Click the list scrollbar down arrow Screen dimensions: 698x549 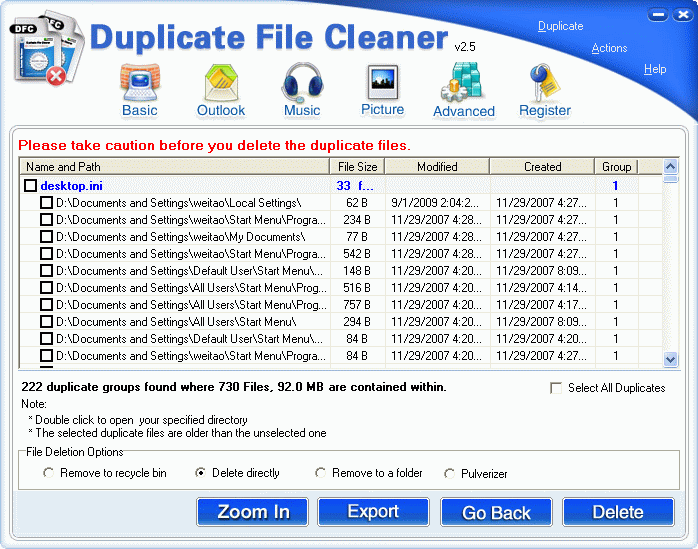(670, 359)
